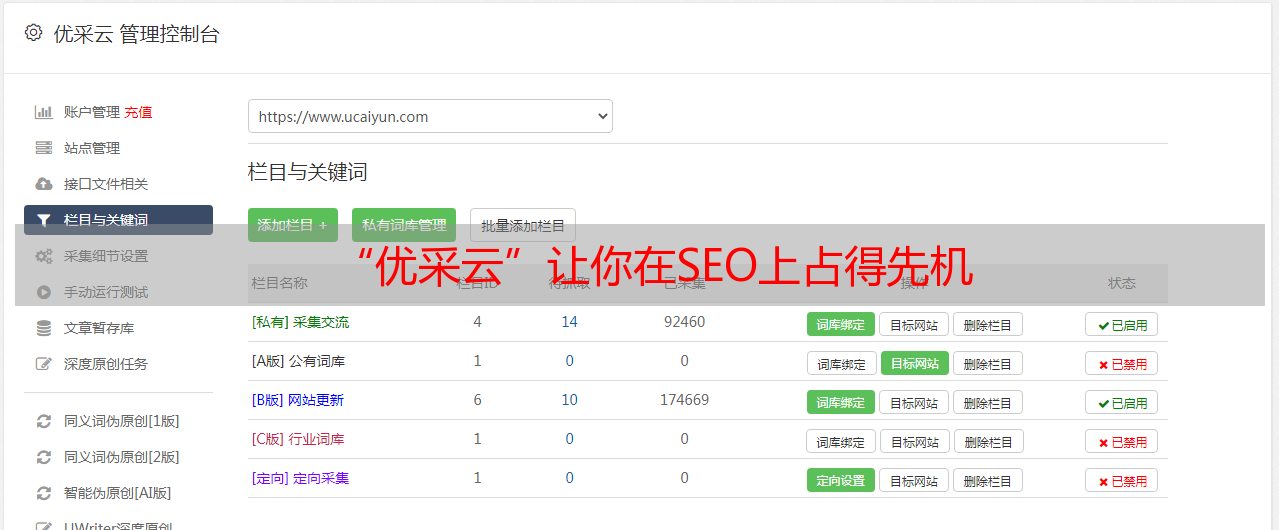Click the 私有词库管理 button
Viewport: 1279px width, 530px height.
click(404, 225)
